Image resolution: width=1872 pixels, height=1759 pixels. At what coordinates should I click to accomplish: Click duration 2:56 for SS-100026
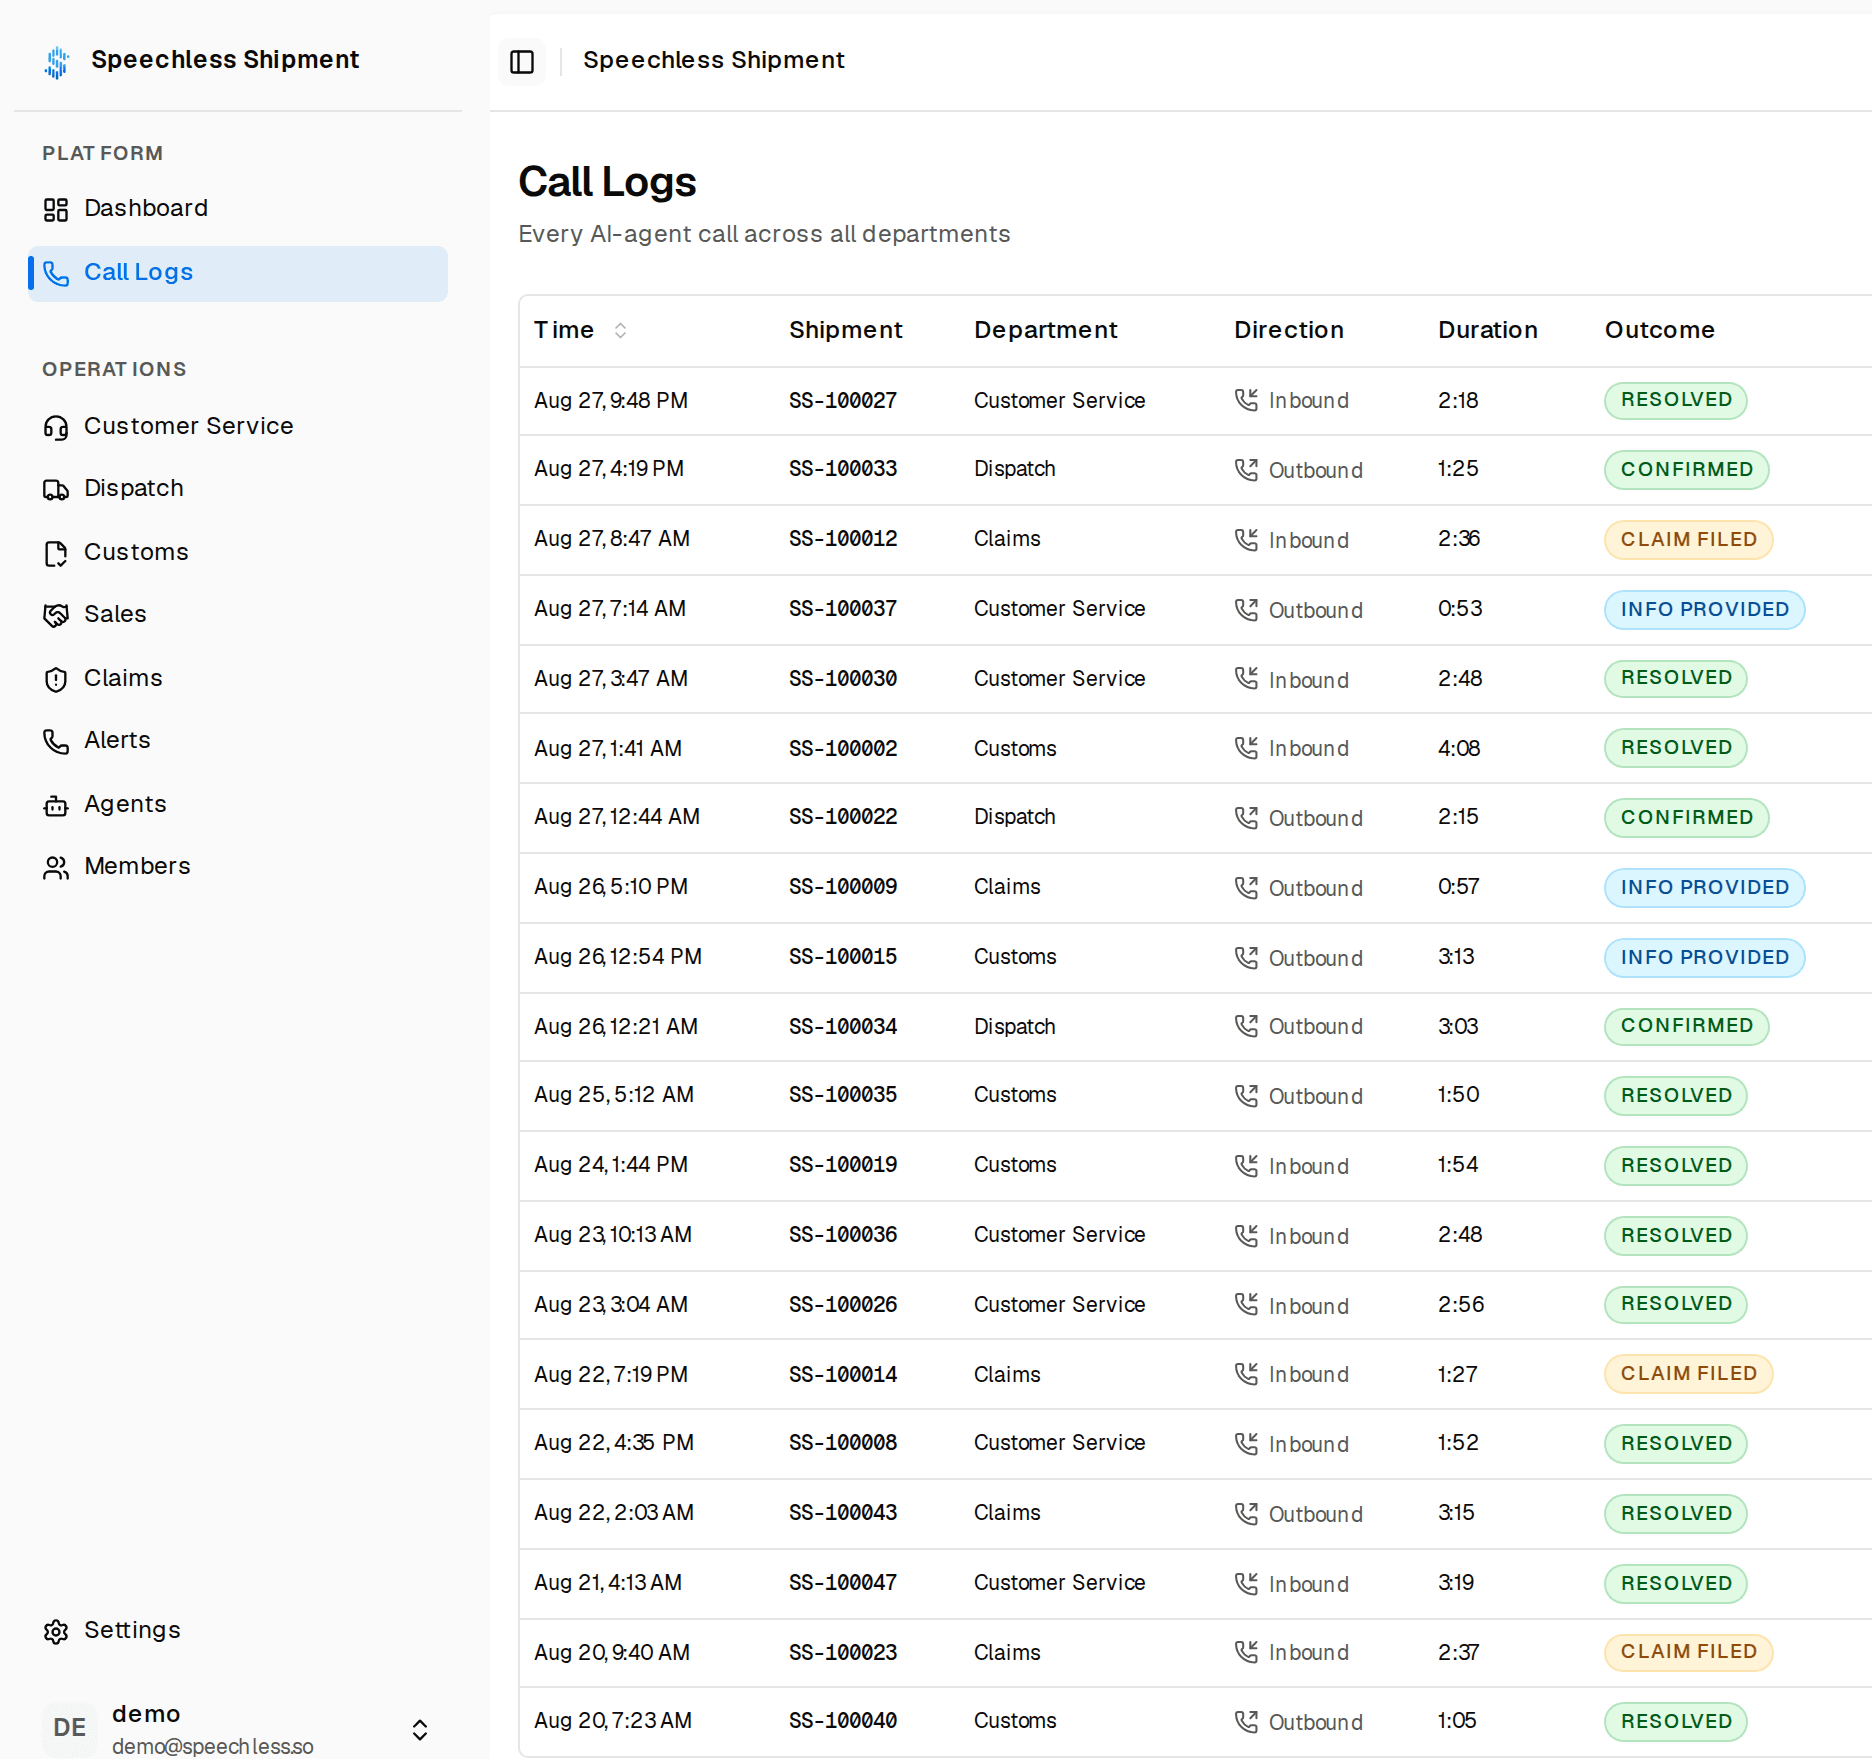[x=1461, y=1305]
